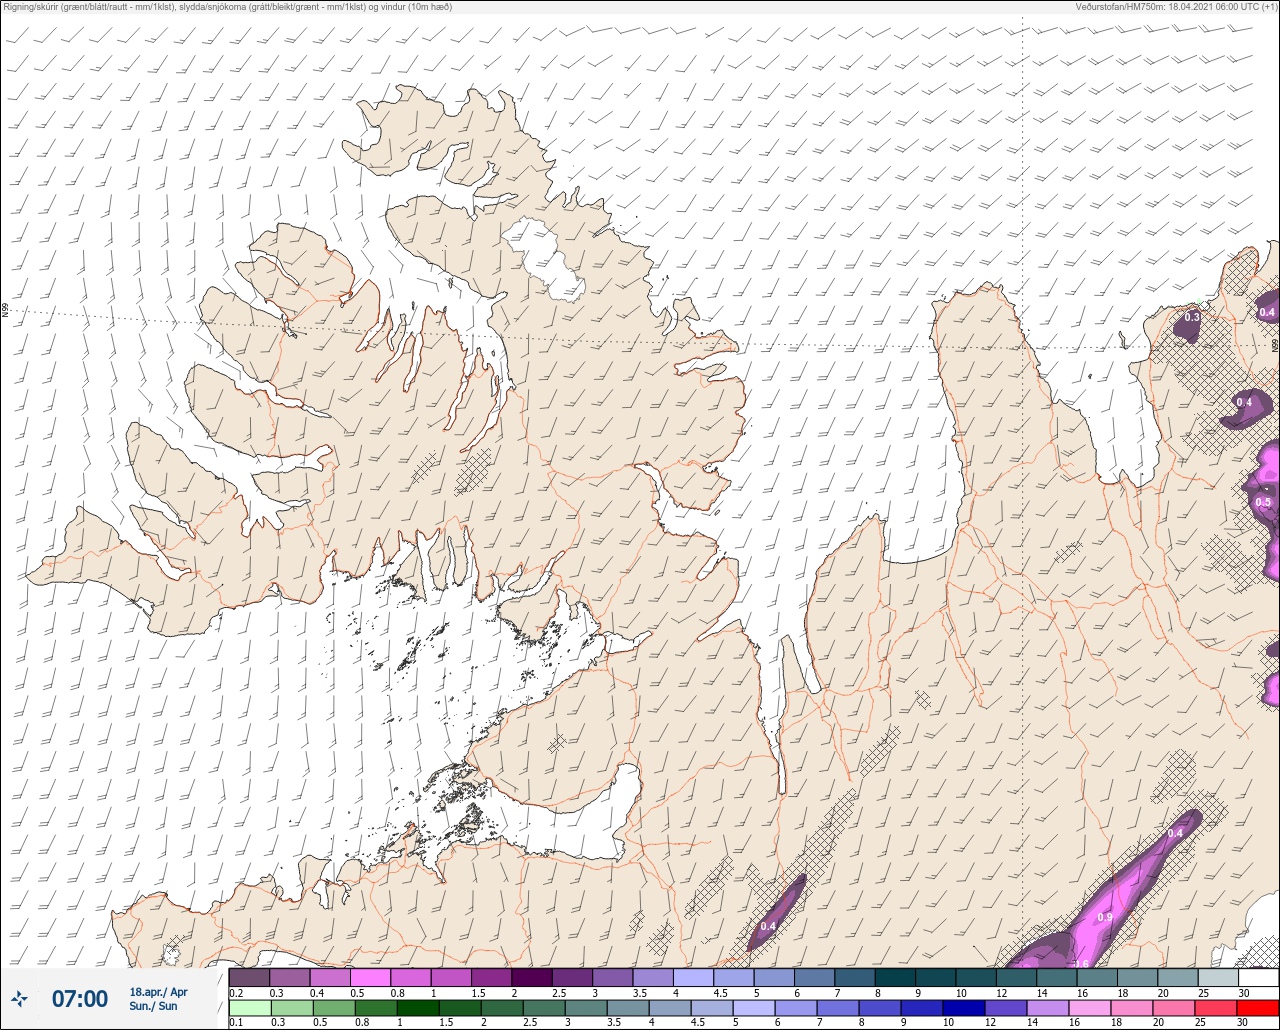
Task: Click the 0.5 precipitation value at map's right edge
Action: (x=1263, y=502)
